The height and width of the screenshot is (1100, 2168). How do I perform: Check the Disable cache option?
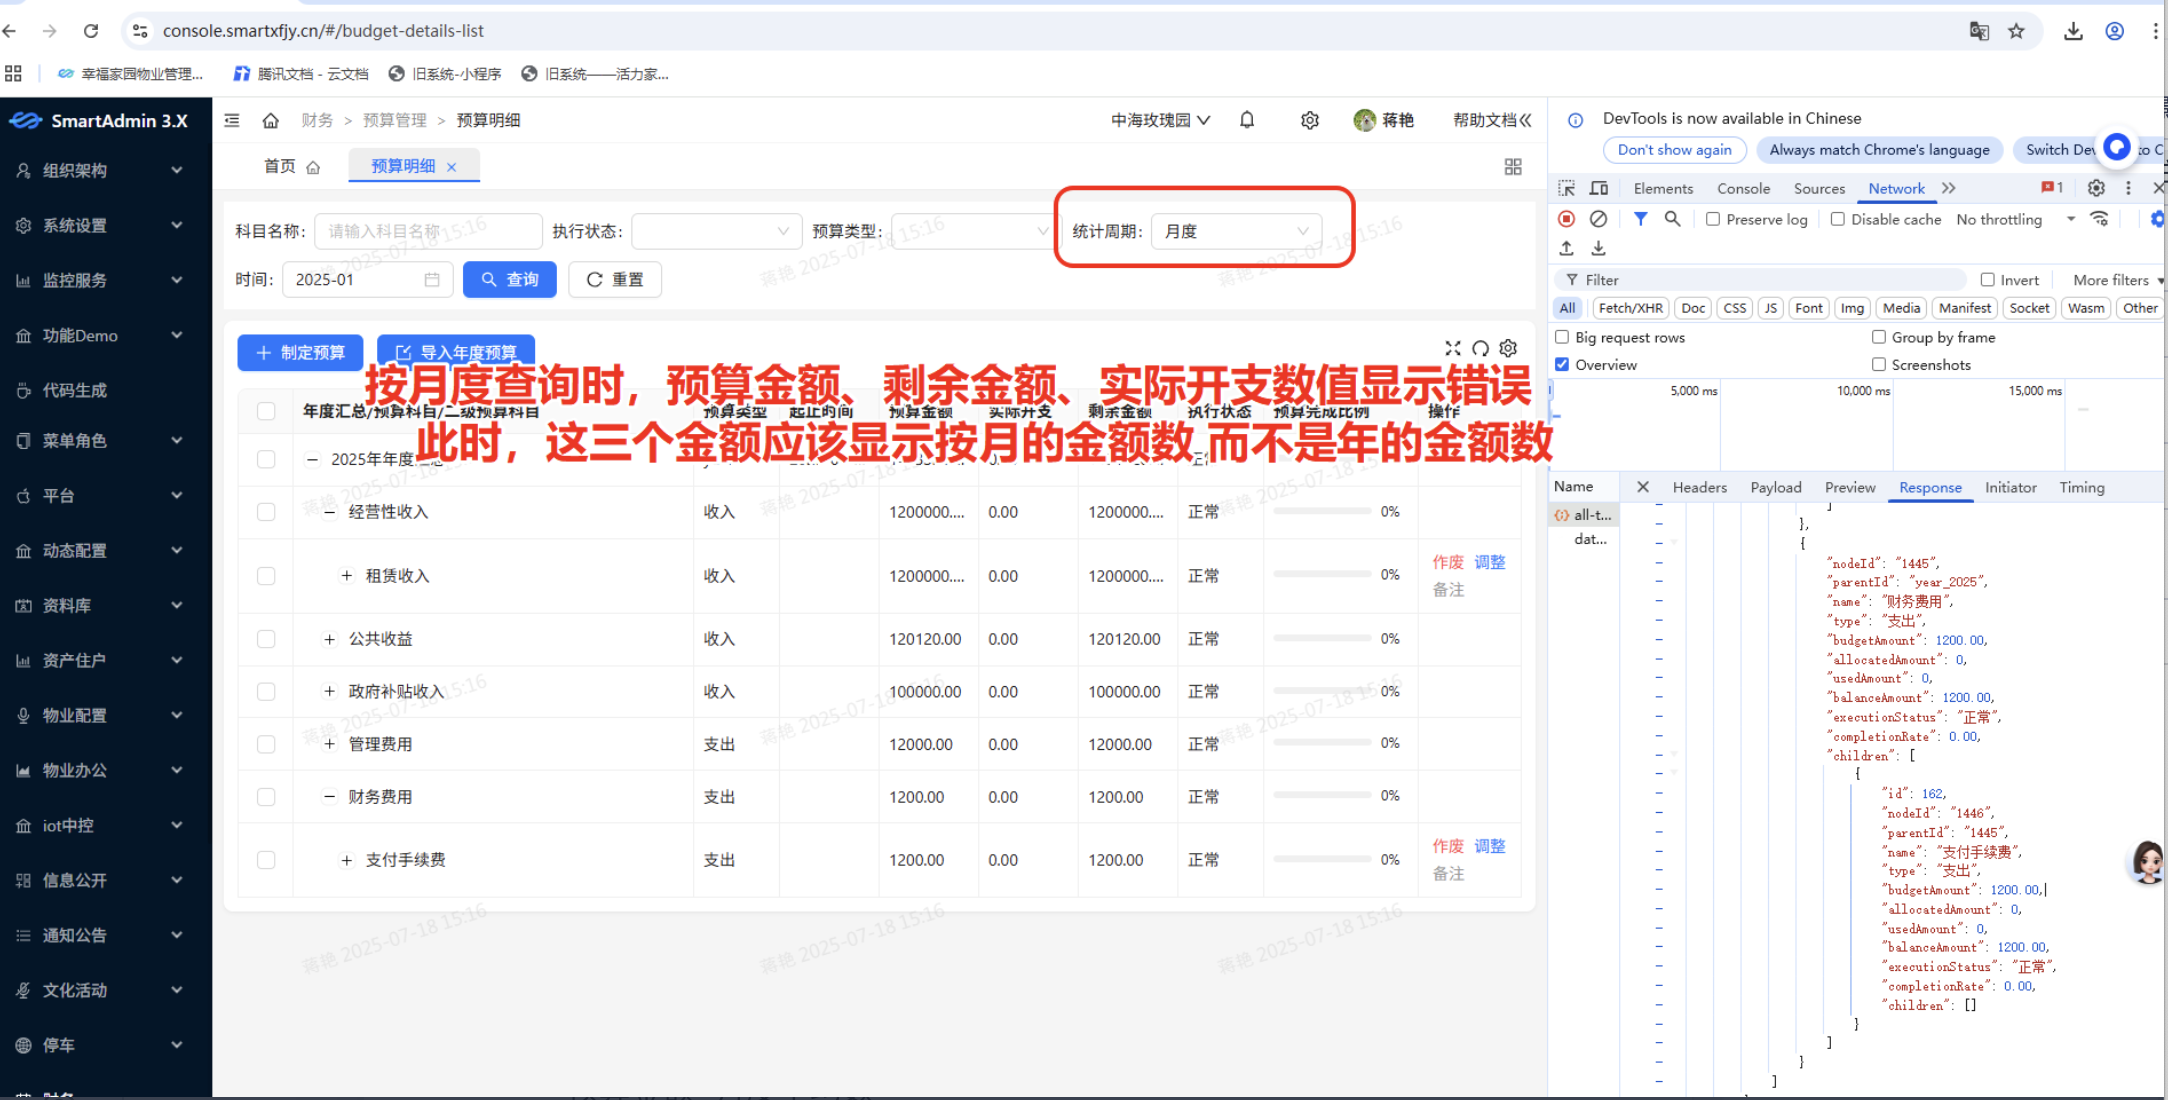1838,219
